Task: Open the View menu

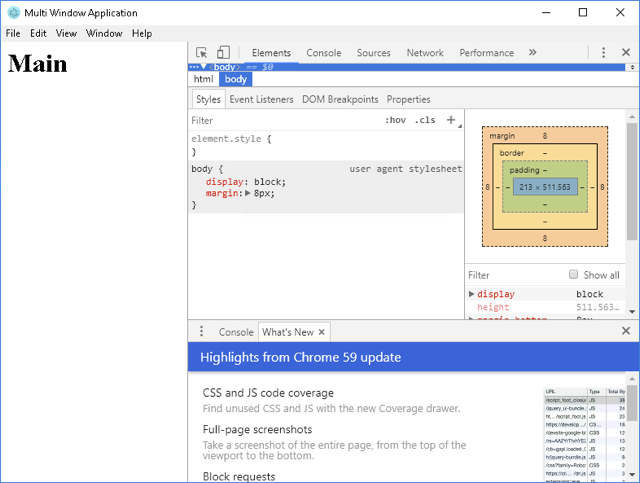Action: pos(66,33)
